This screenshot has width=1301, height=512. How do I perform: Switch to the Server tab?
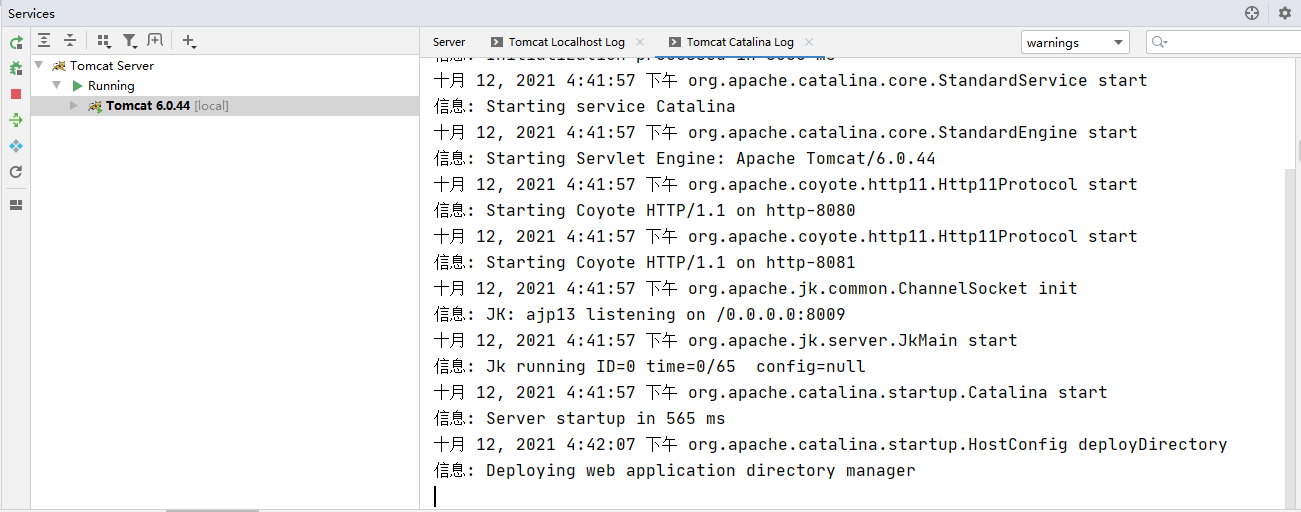point(449,42)
